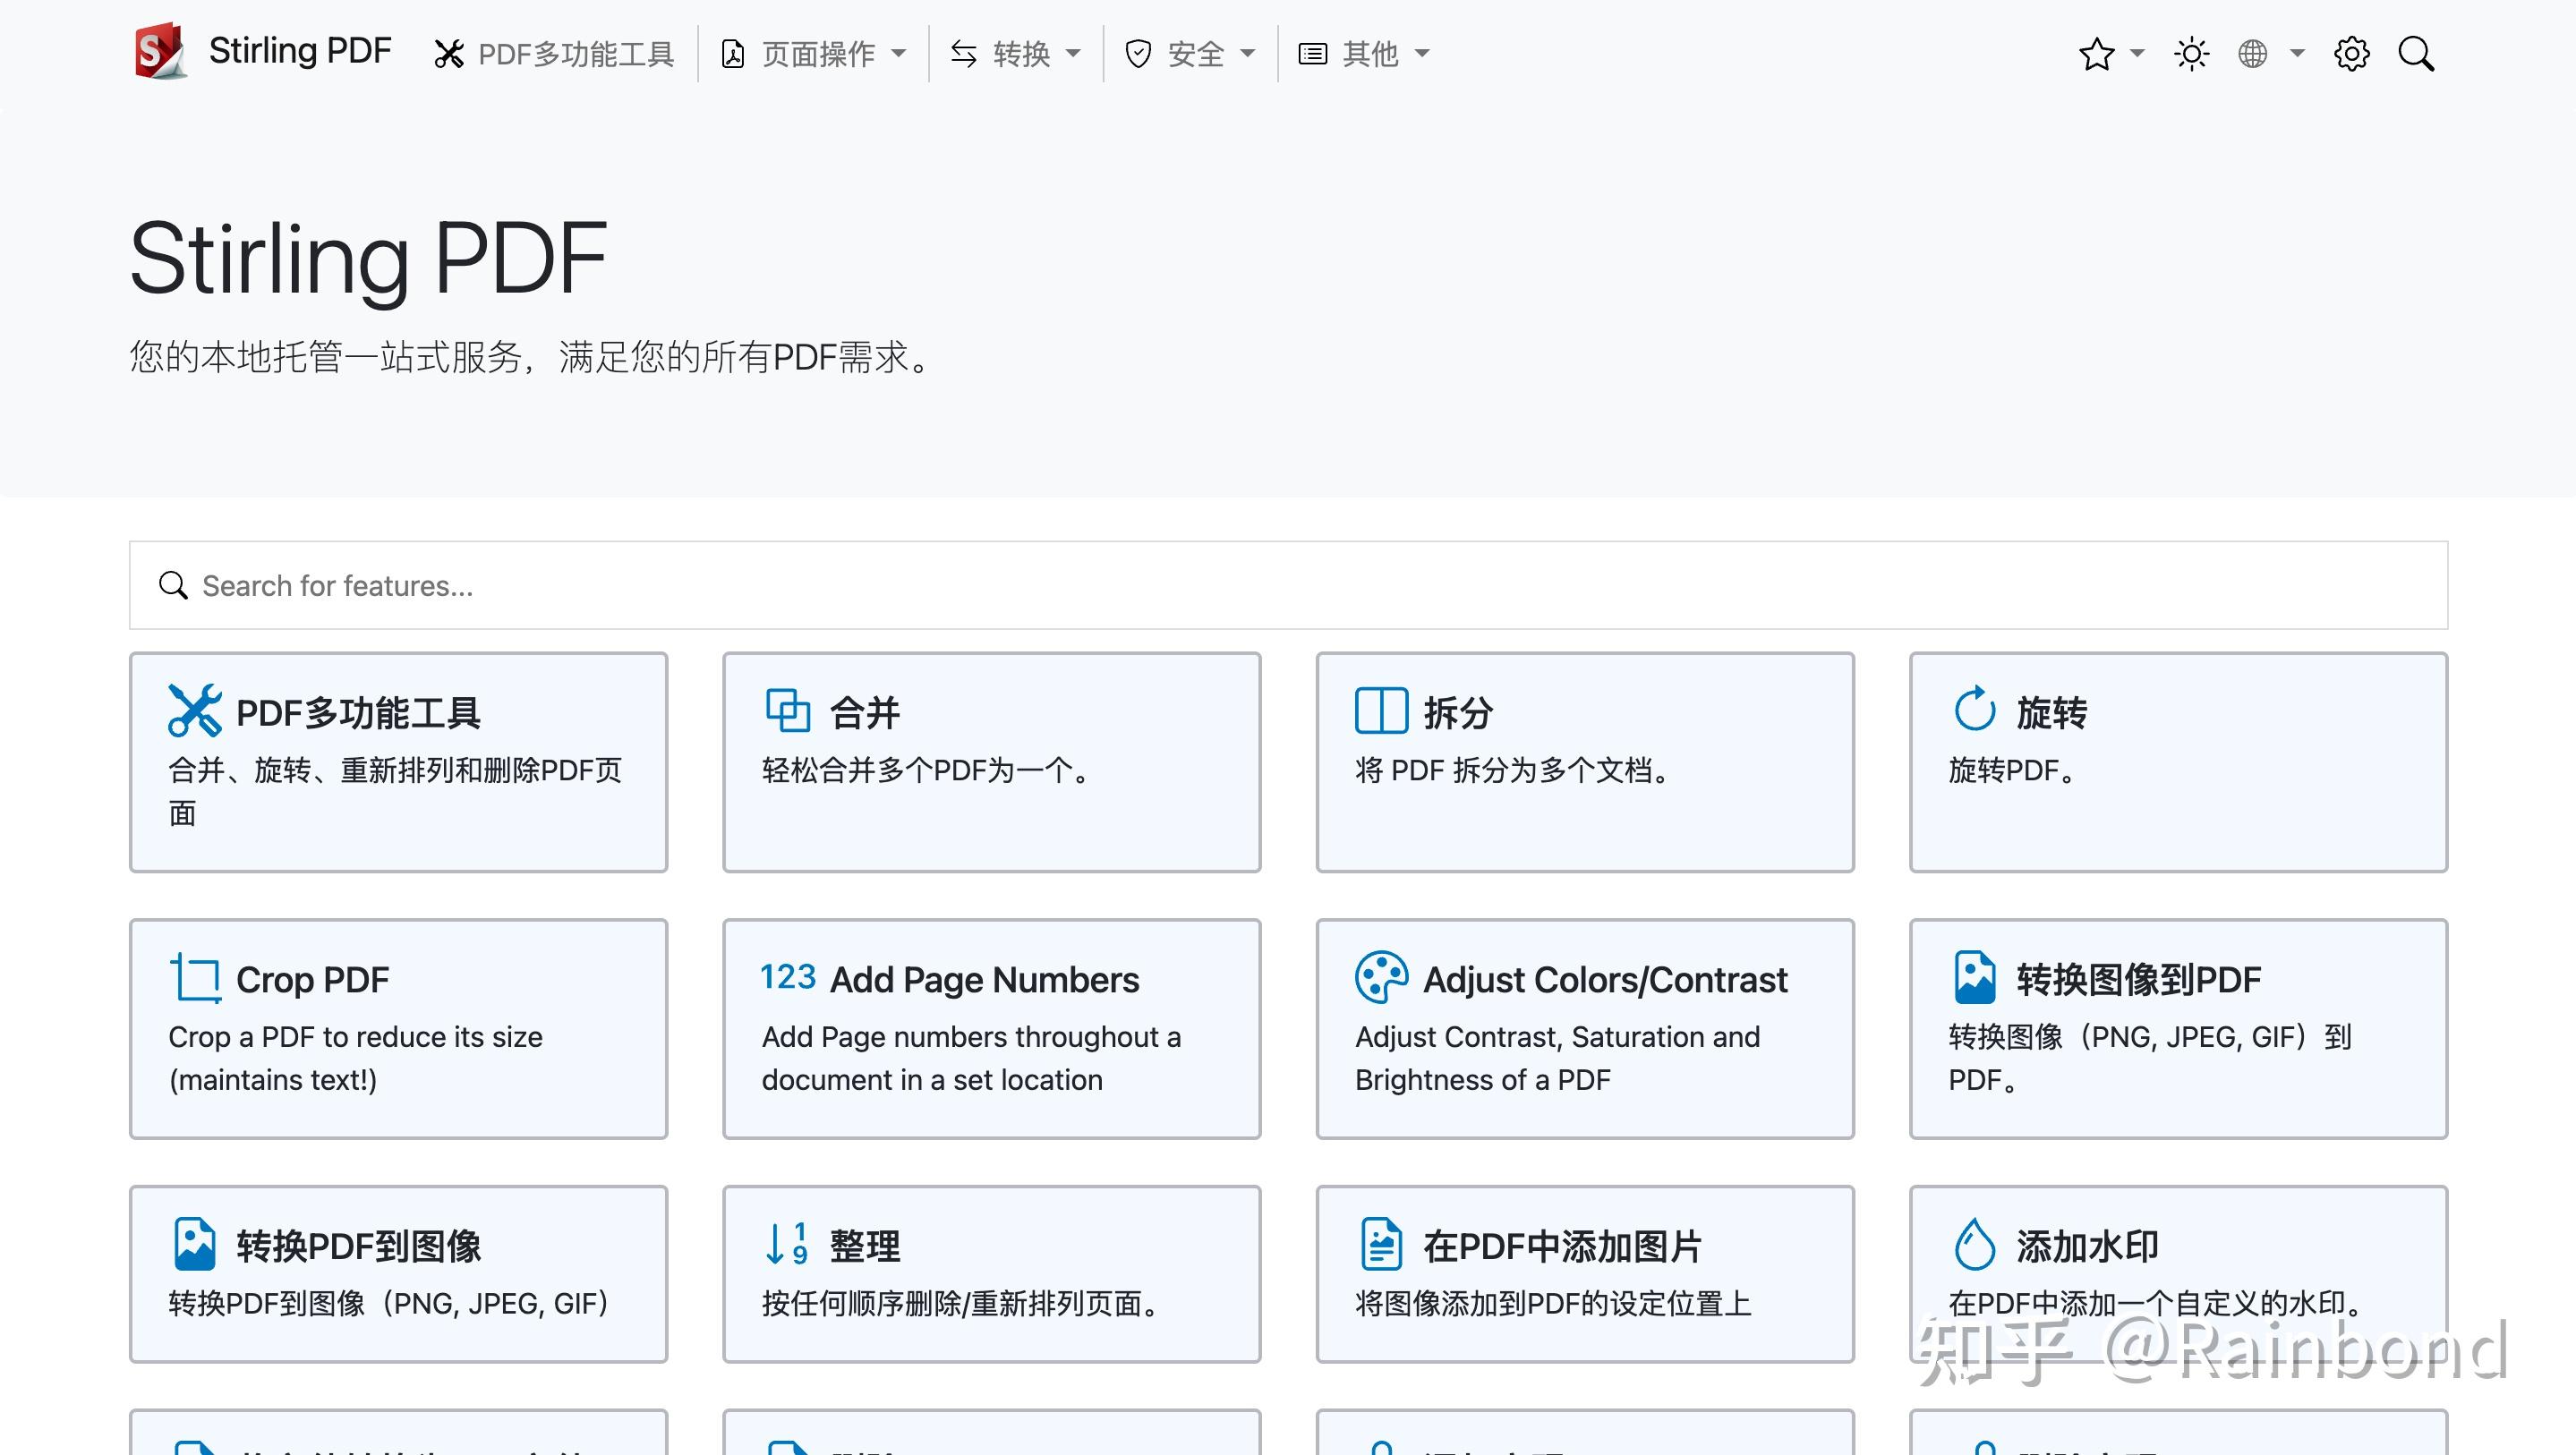The width and height of the screenshot is (2576, 1455).
Task: Click the merge icon on 合并 card
Action: 788,711
